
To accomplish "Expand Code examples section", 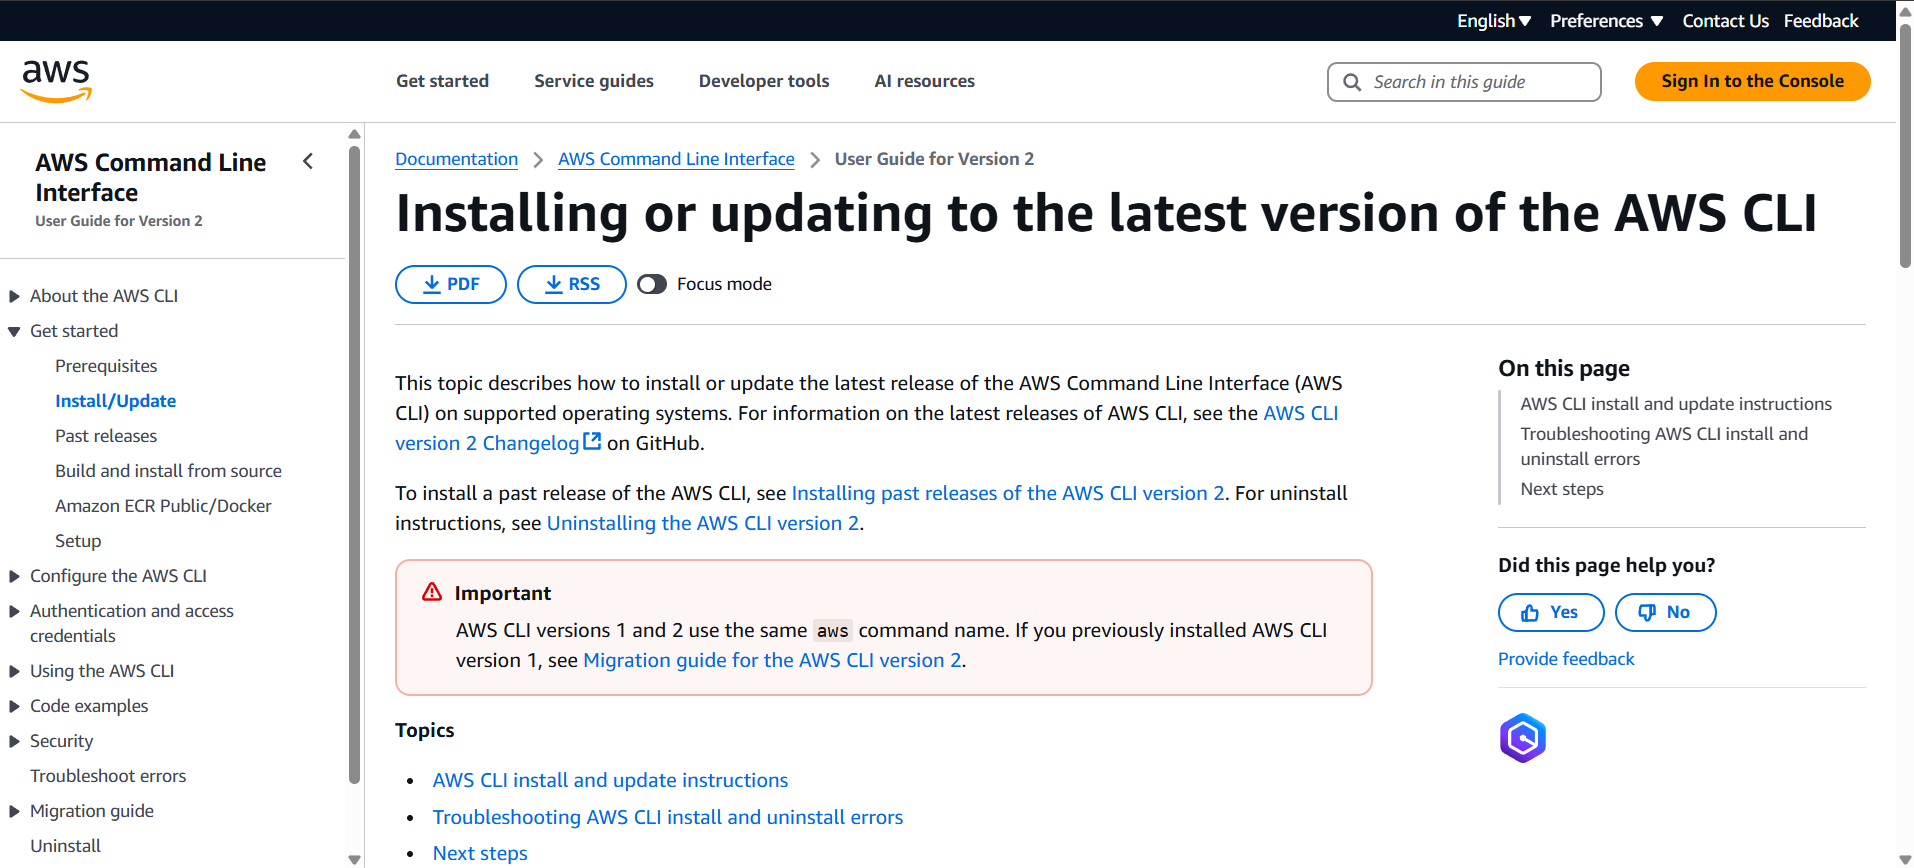I will coord(14,706).
